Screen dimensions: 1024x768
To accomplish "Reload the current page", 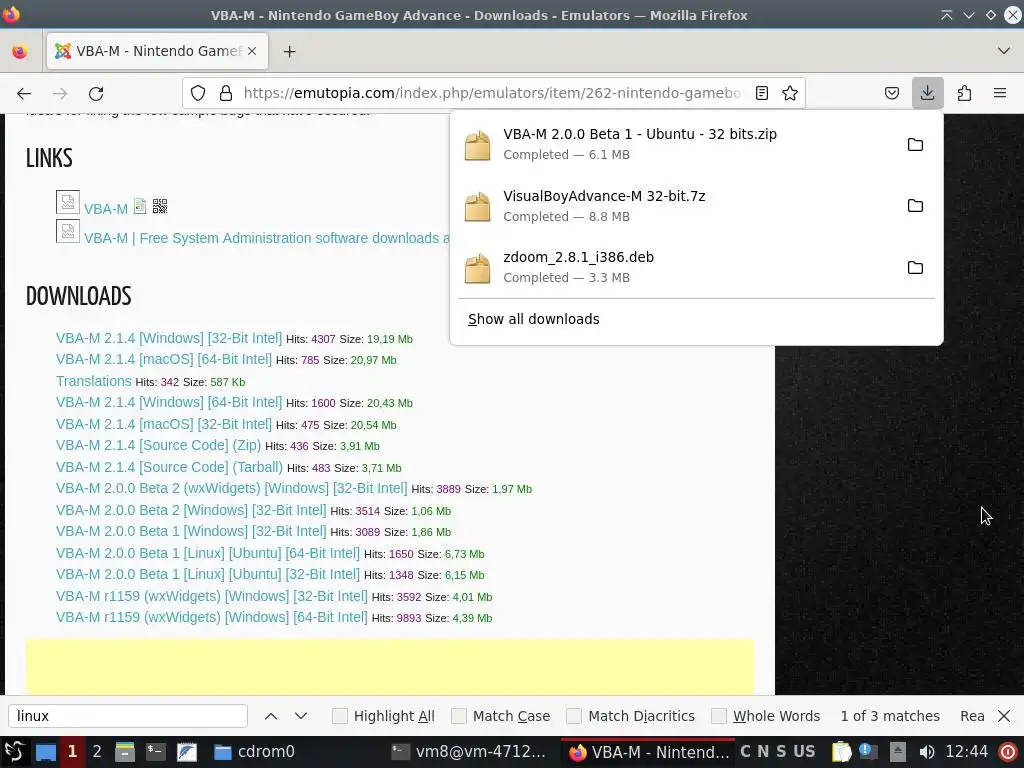I will coord(96,93).
